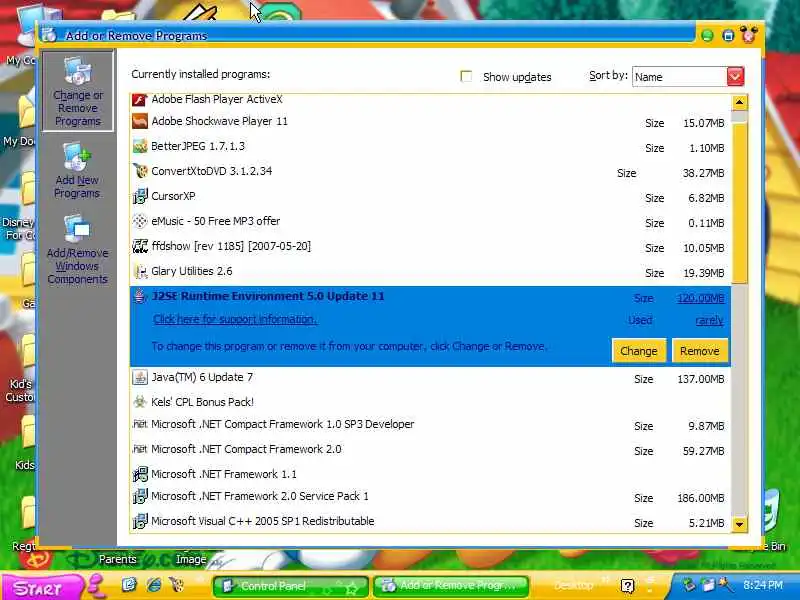Click the help question mark tray icon

[628, 585]
